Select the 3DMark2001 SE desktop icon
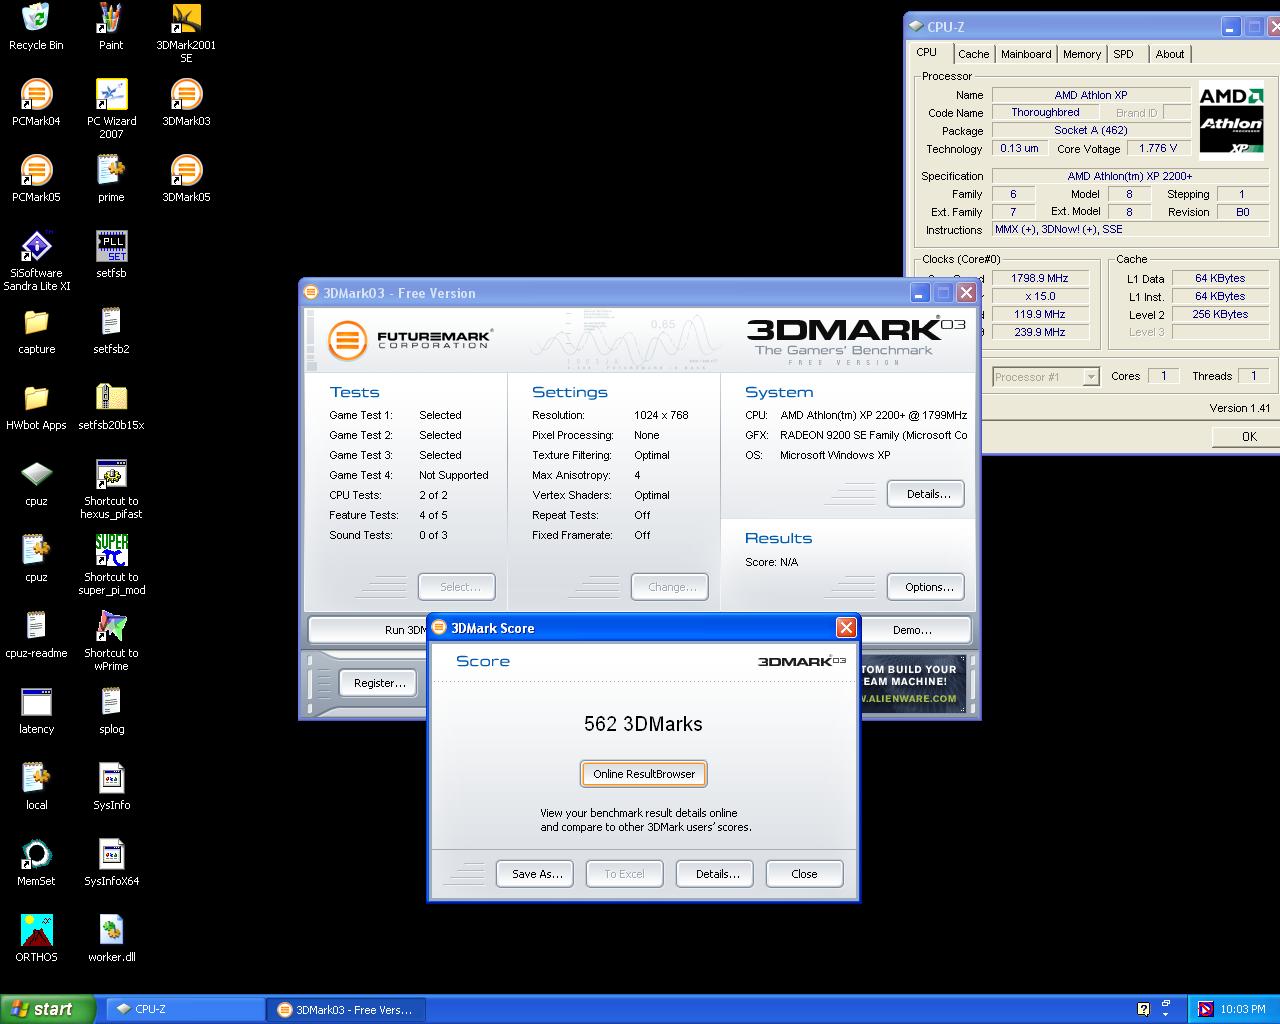Image resolution: width=1280 pixels, height=1024 pixels. click(186, 33)
